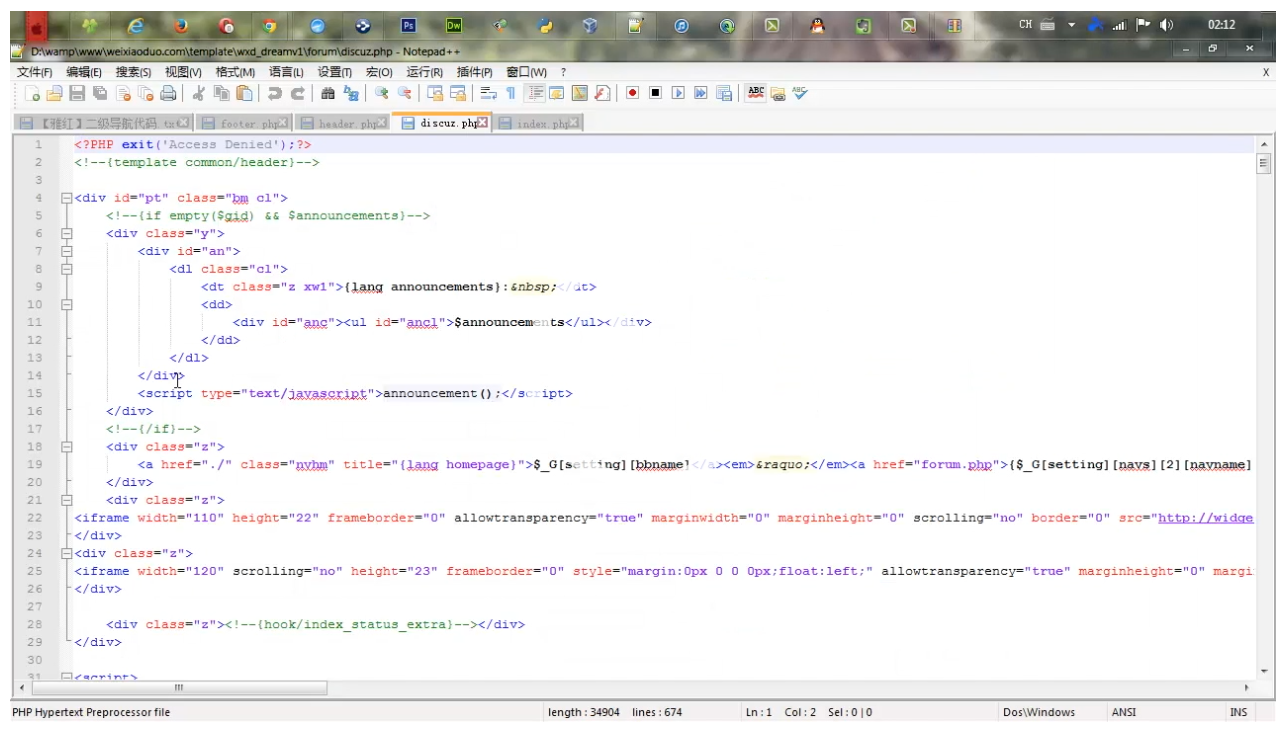Click the Close All documents toolbar icon

tap(146, 93)
